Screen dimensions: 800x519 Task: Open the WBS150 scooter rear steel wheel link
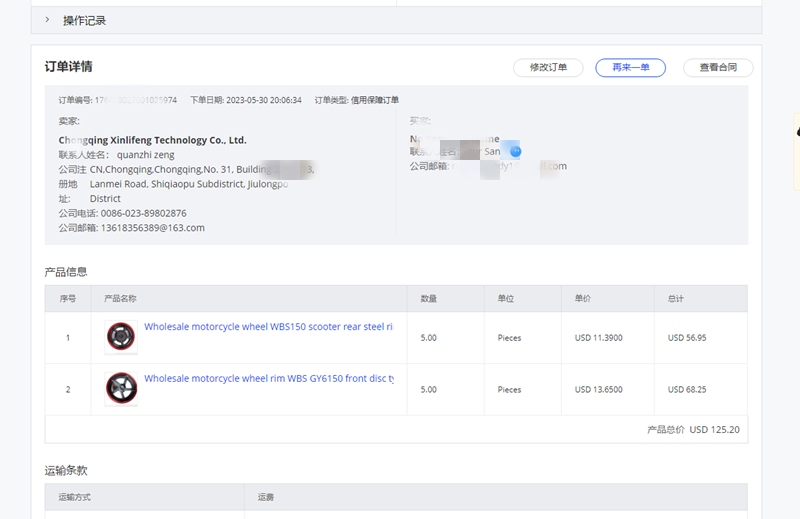tap(268, 327)
